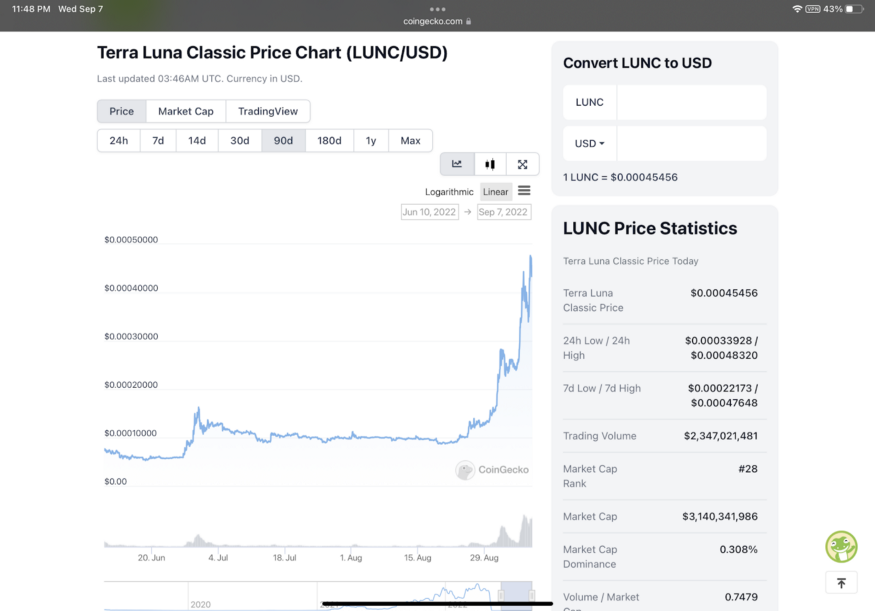
Task: Click the Market Cap value $3,140,341,986
Action: 720,517
